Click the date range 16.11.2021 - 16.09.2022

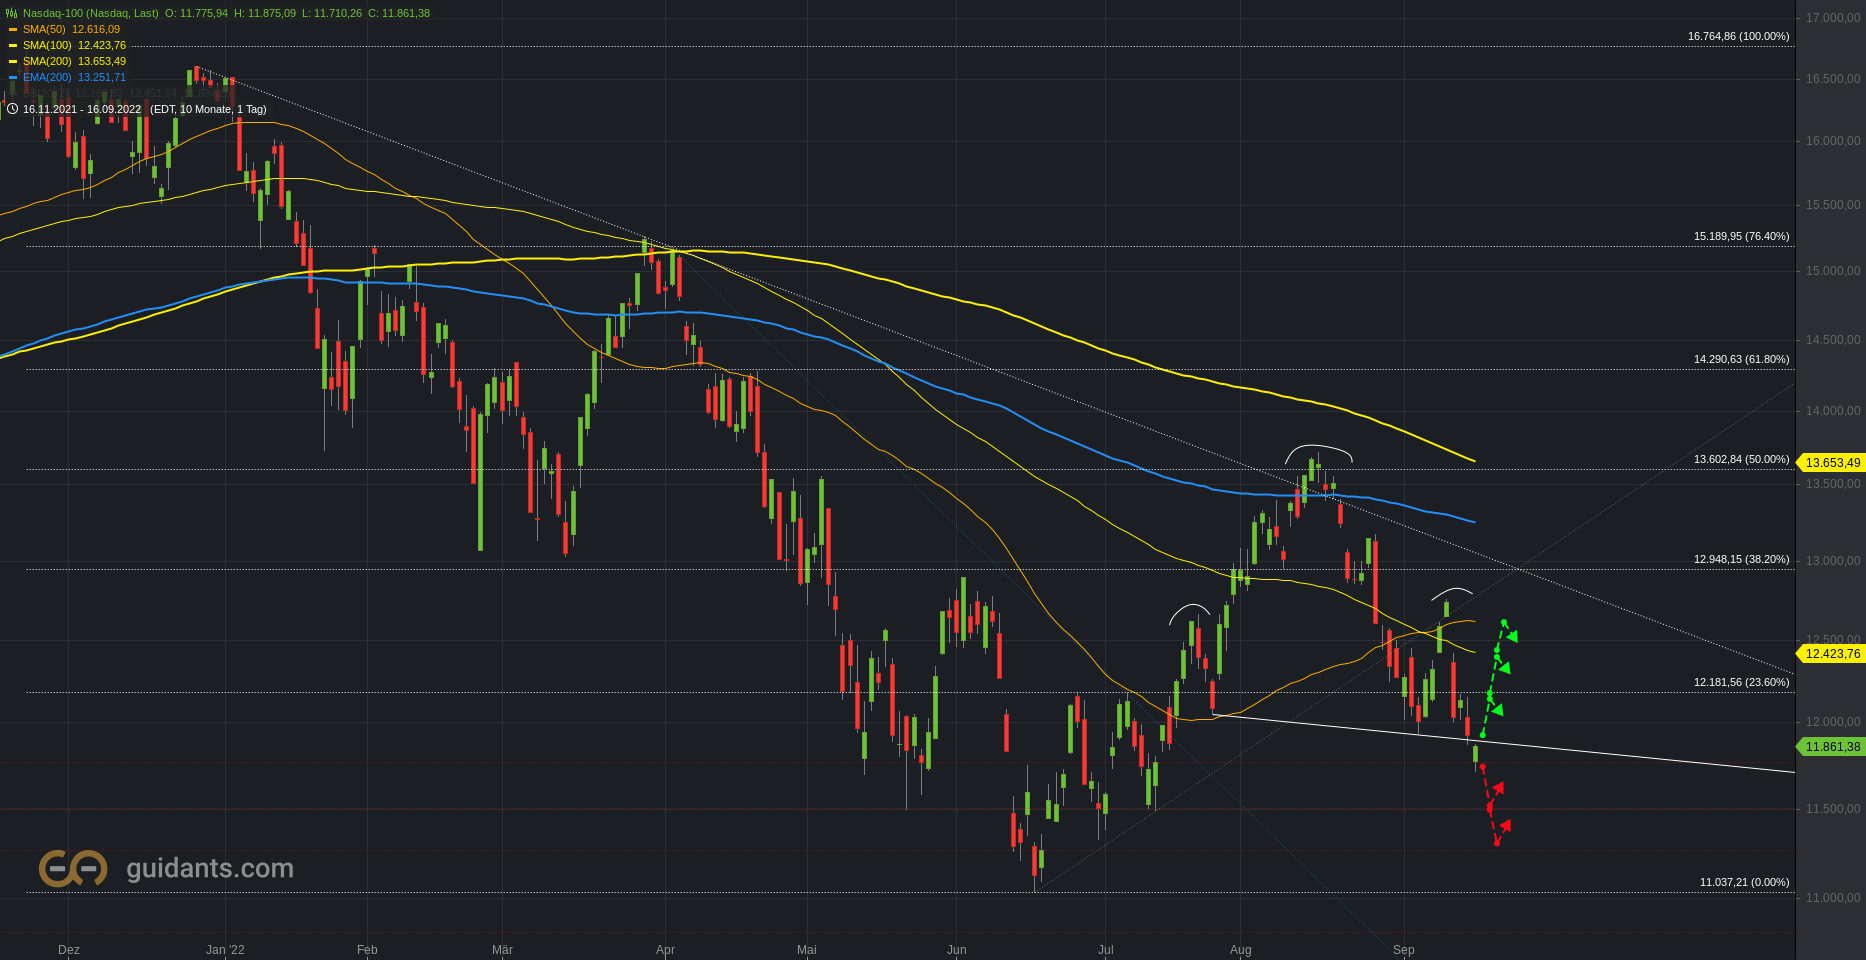point(82,109)
